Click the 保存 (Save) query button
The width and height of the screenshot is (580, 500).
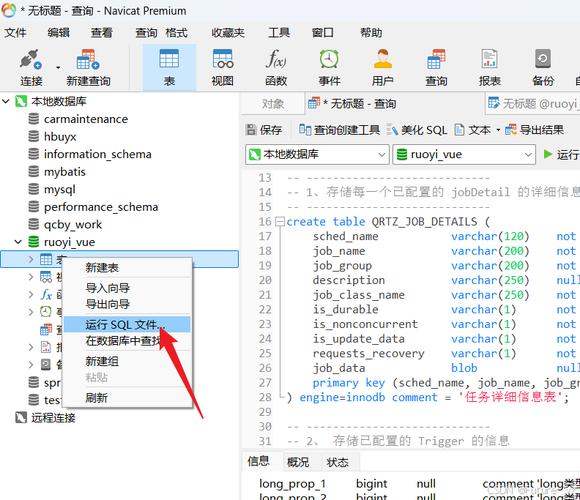click(x=264, y=130)
